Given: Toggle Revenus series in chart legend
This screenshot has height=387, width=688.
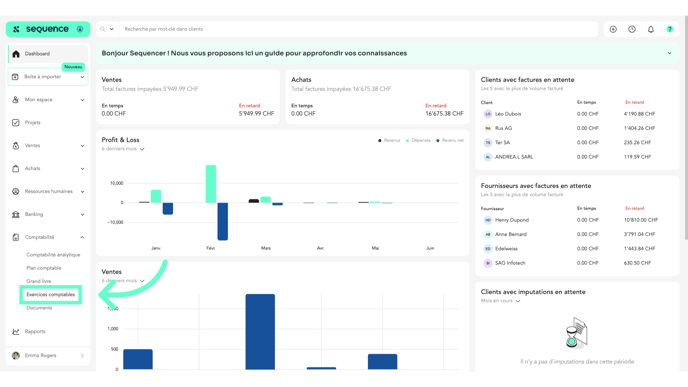Looking at the screenshot, I should pos(389,140).
